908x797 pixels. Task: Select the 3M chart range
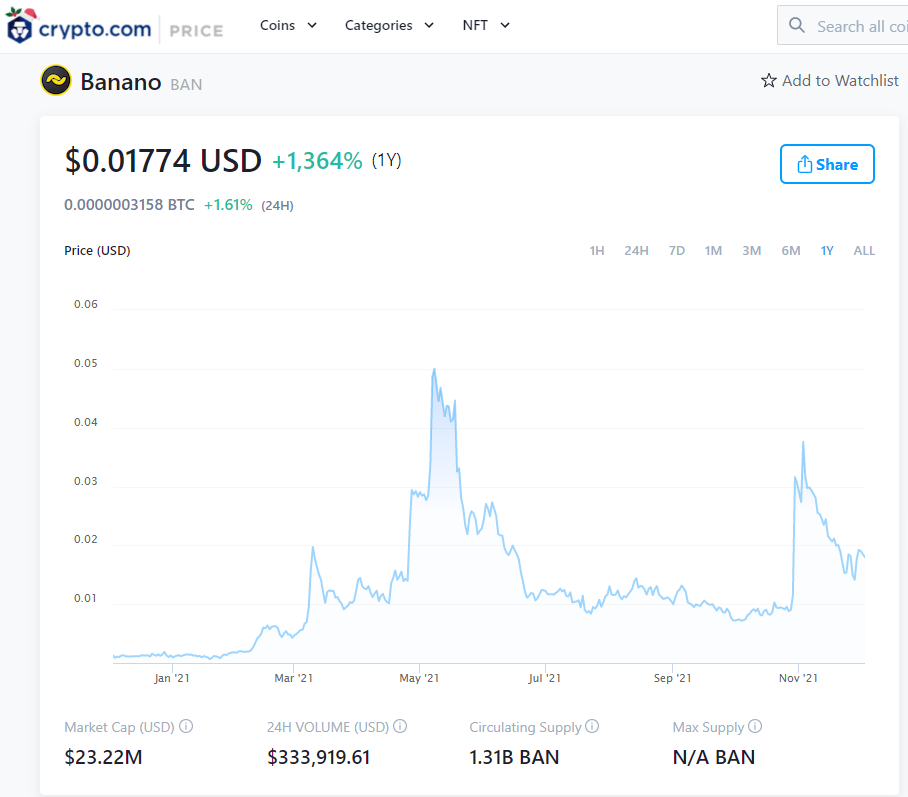click(752, 251)
